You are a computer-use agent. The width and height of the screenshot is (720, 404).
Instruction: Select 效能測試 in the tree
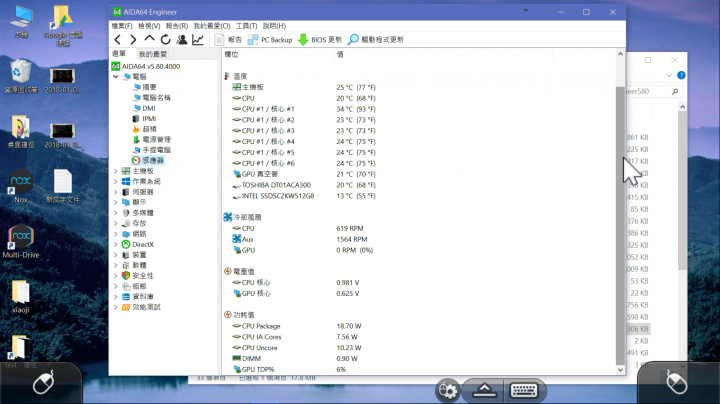(141, 307)
